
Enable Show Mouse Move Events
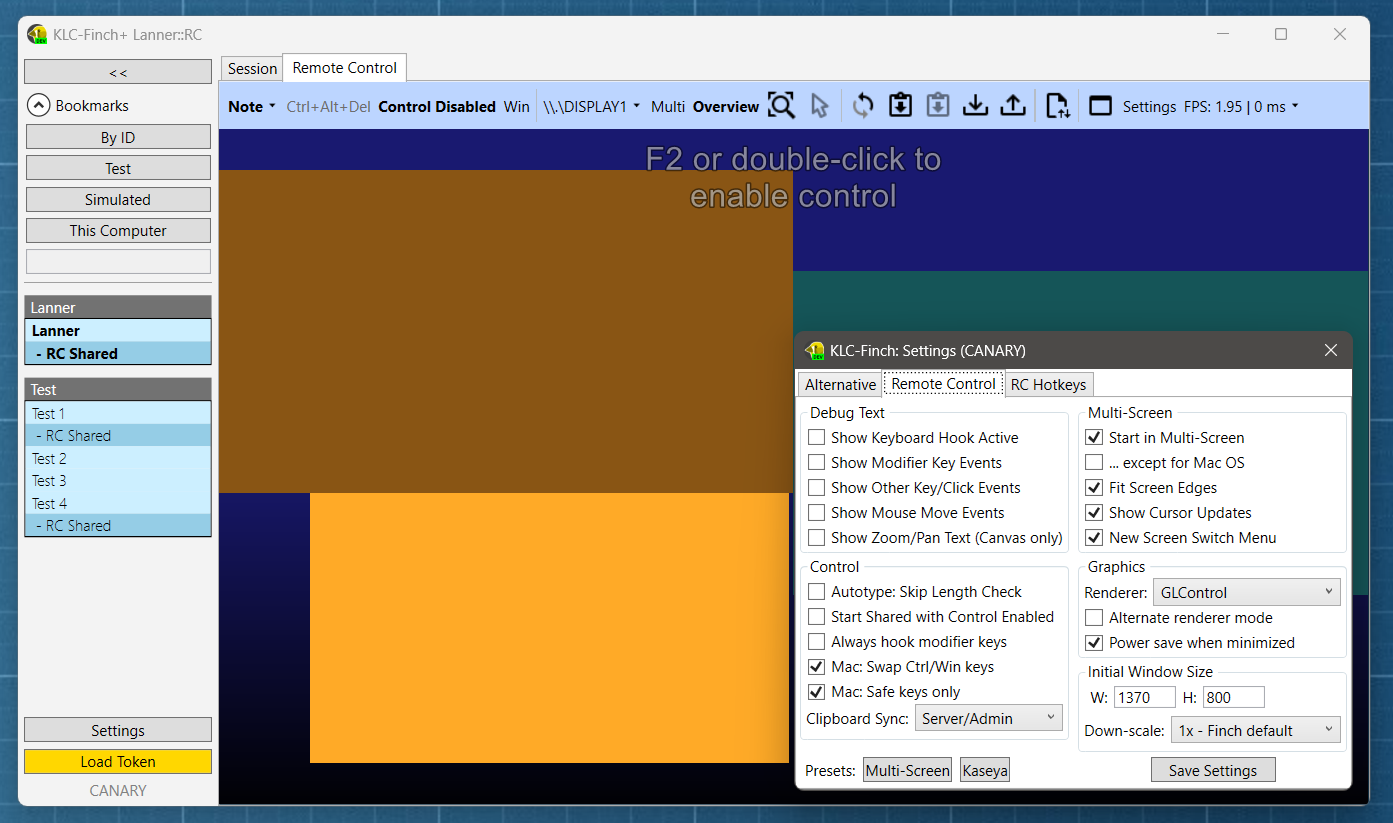tap(817, 512)
